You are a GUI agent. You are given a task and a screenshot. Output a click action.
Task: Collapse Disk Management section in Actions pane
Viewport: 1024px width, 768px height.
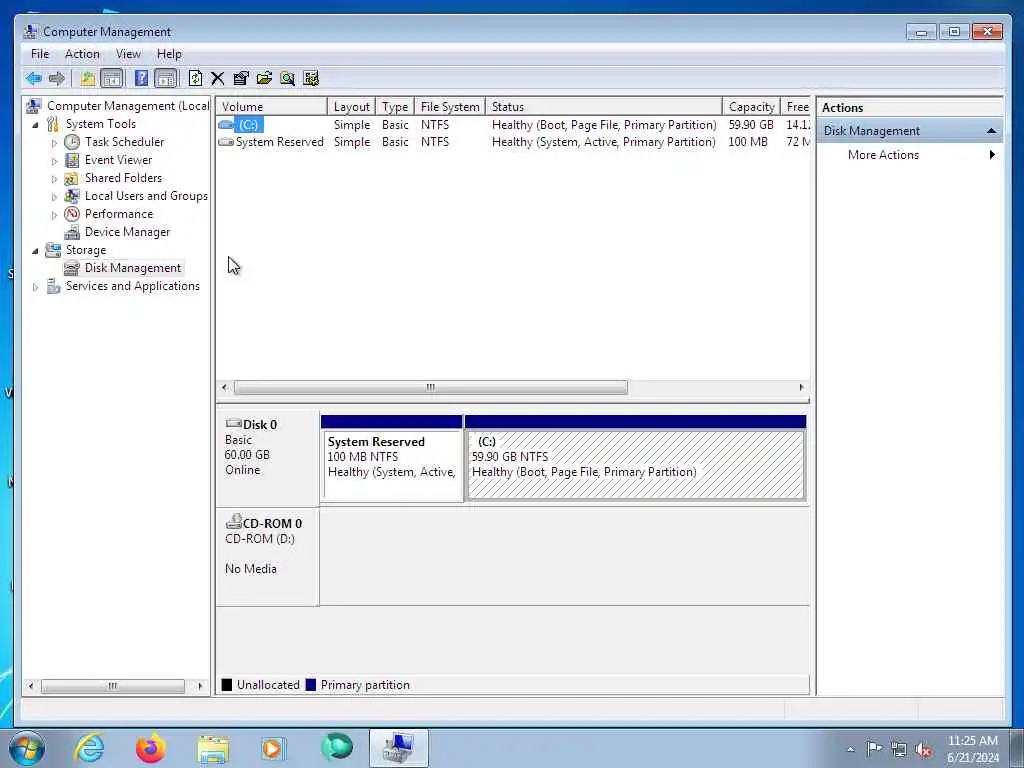[991, 131]
